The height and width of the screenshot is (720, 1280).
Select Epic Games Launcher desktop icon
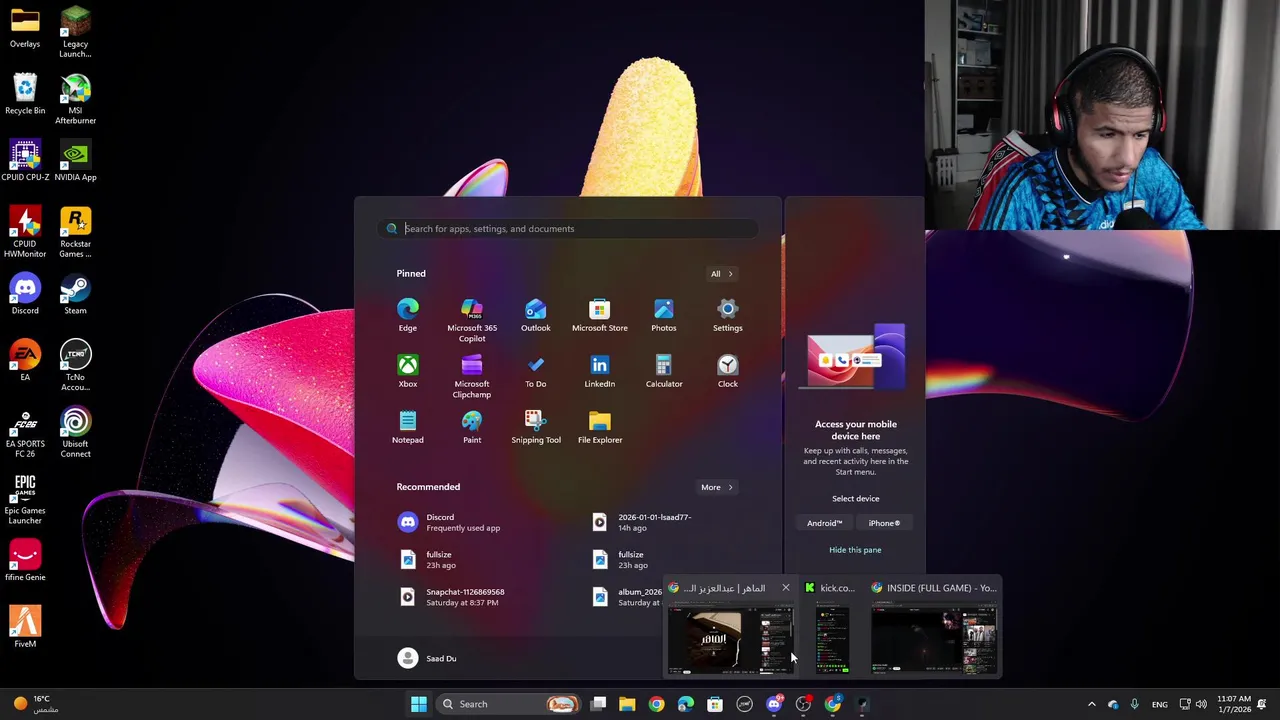pyautogui.click(x=25, y=499)
